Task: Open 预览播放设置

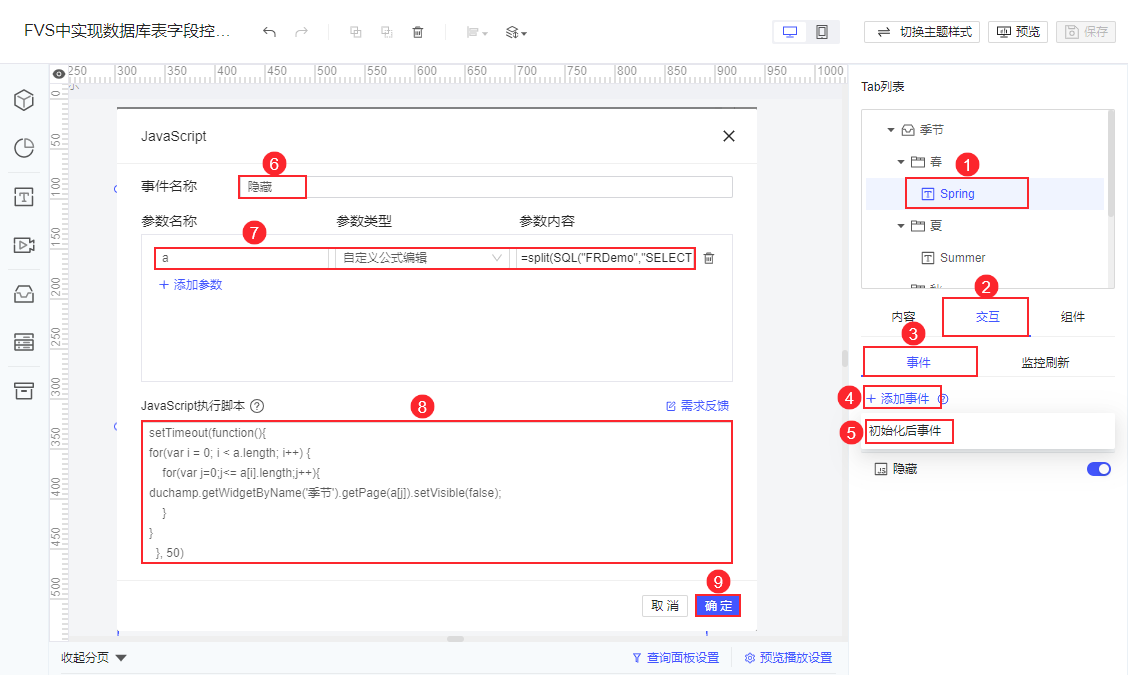Action: 788,658
